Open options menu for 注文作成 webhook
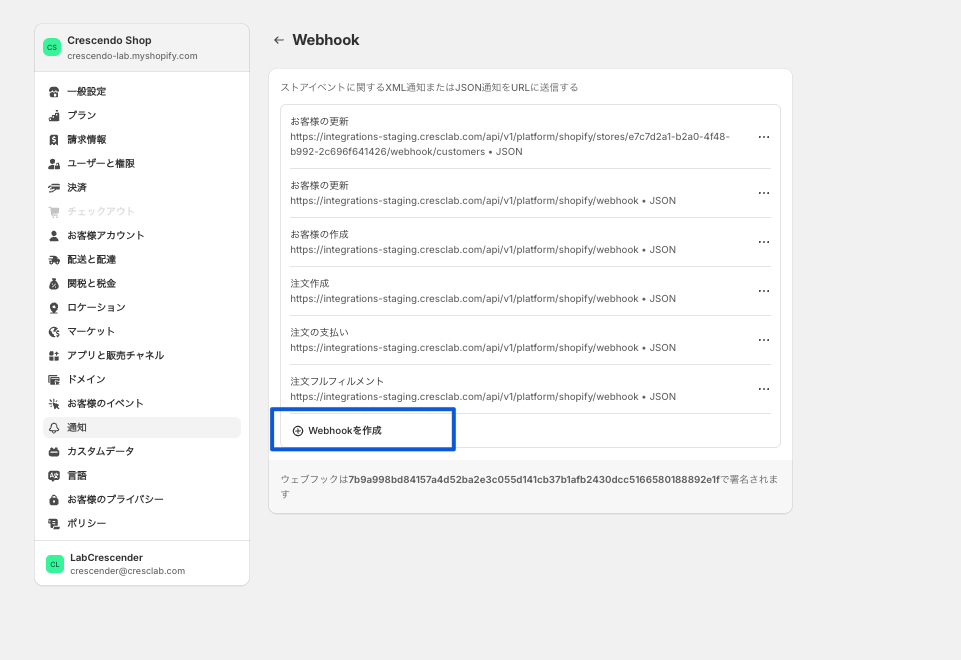Image resolution: width=961 pixels, height=660 pixels. 764,291
